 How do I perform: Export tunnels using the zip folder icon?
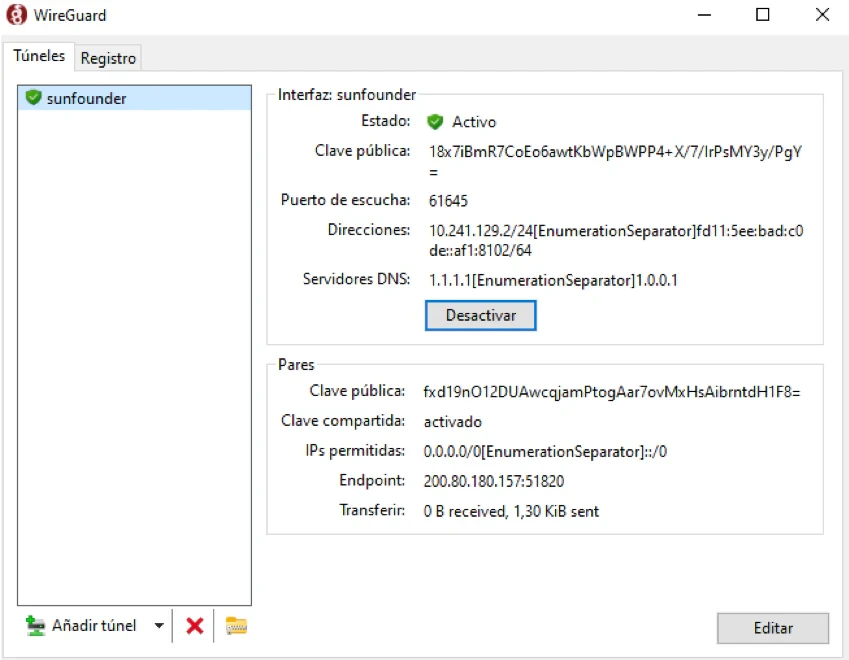236,626
